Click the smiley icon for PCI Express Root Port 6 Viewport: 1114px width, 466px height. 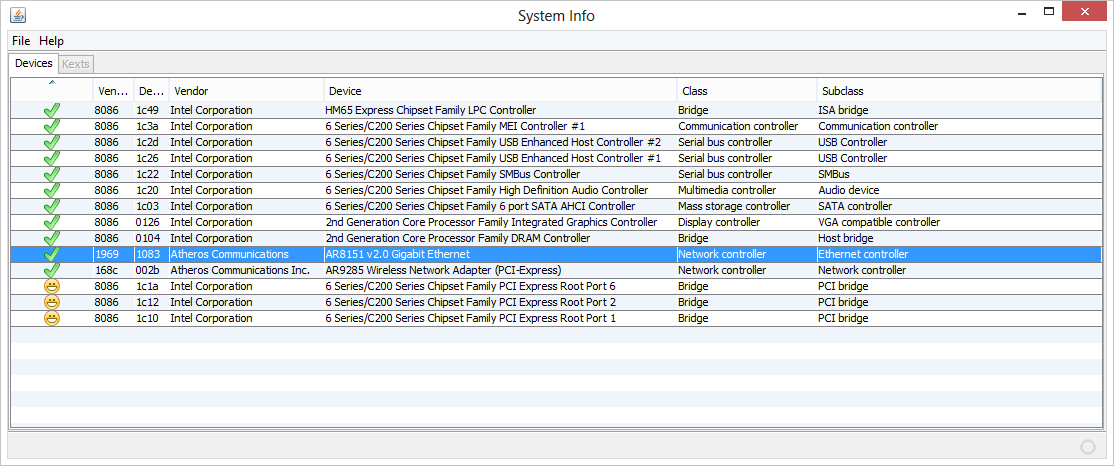[52, 286]
